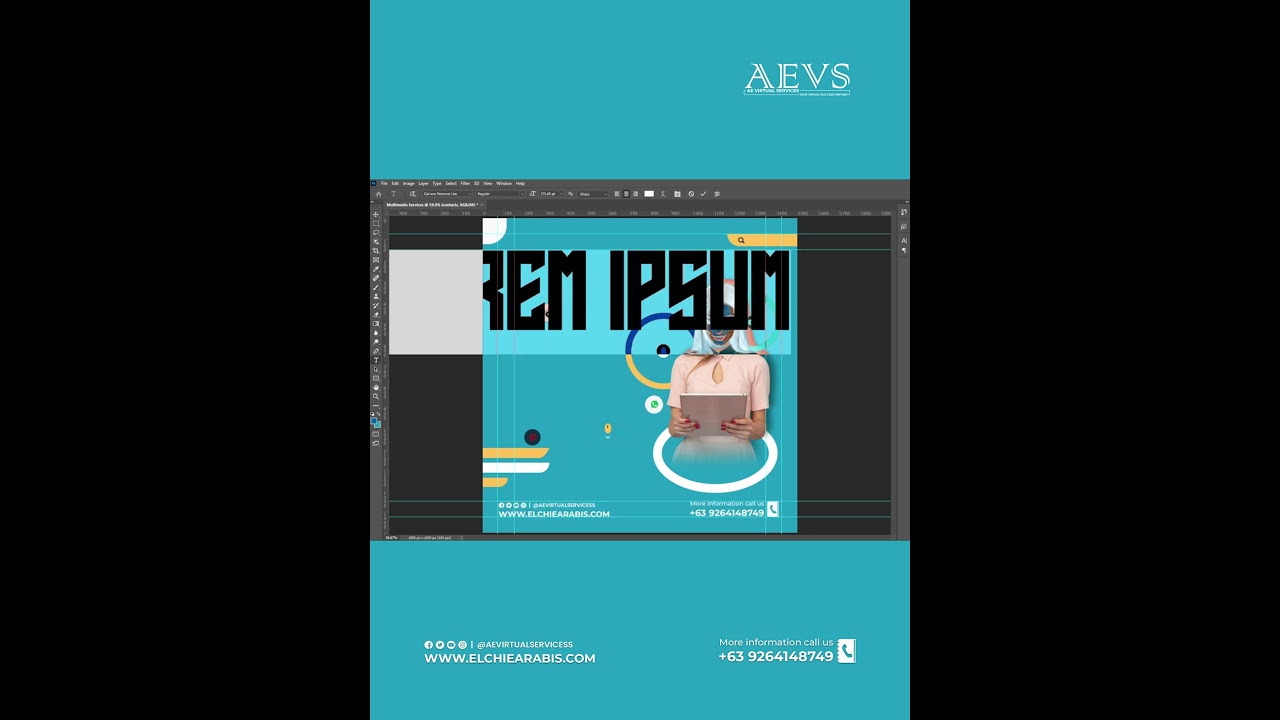
Task: Select the Eraser tool
Action: coord(376,314)
